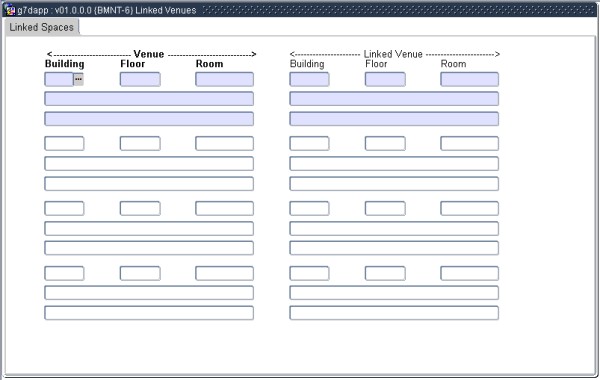Focus the highlighted Venue Building field
The image size is (600, 380).
pyautogui.click(x=59, y=79)
